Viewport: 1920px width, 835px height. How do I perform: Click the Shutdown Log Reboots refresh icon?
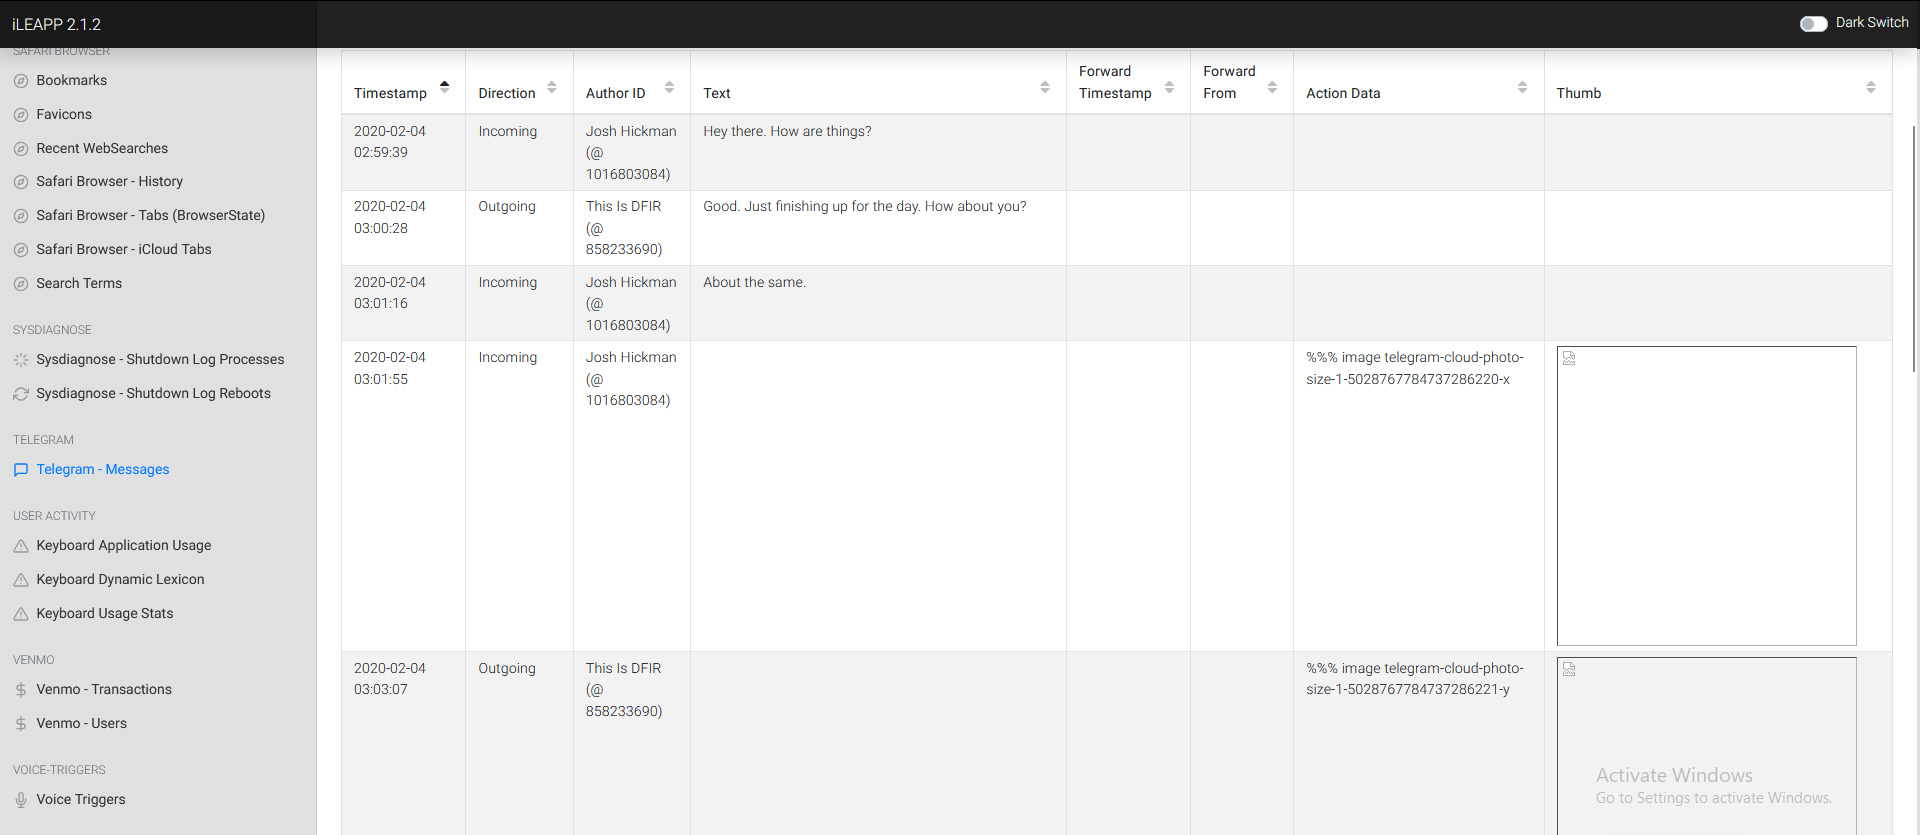[21, 394]
